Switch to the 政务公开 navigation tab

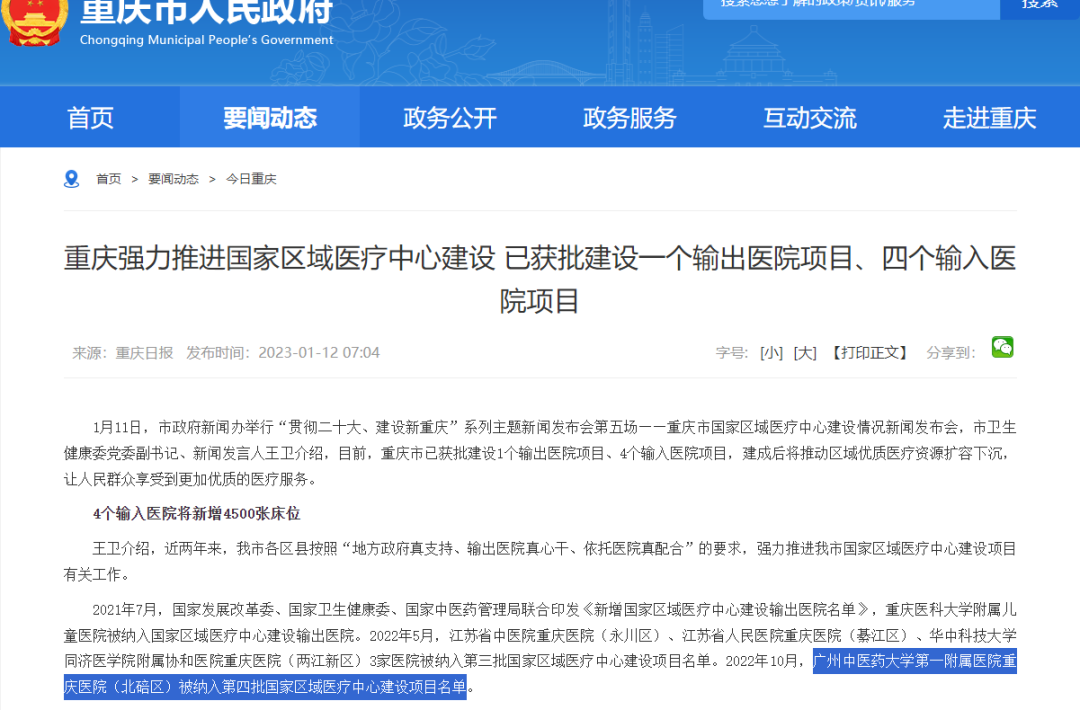(449, 117)
